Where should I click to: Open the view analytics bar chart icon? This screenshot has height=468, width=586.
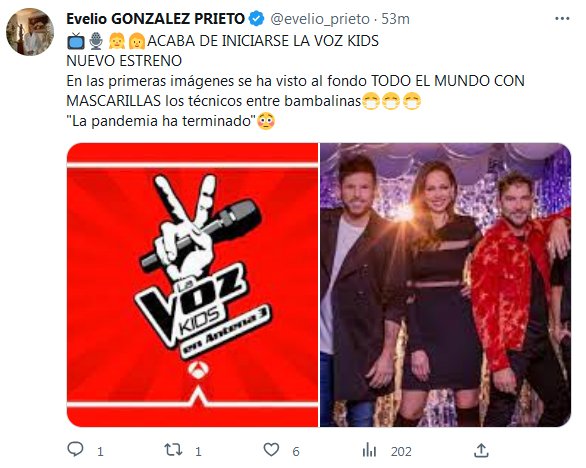click(369, 450)
